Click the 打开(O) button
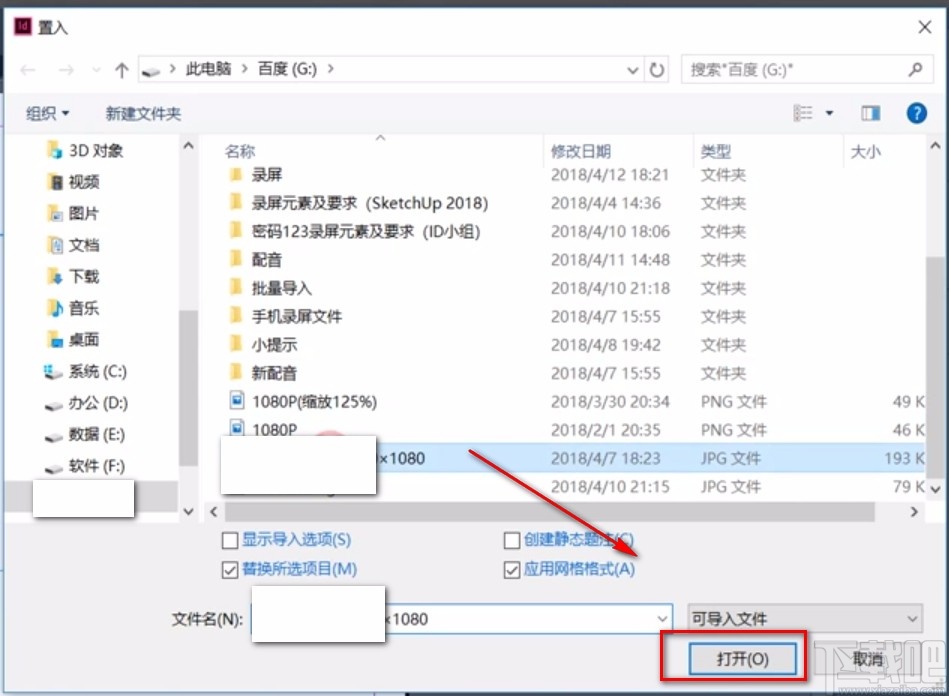The image size is (949, 696). tap(743, 659)
